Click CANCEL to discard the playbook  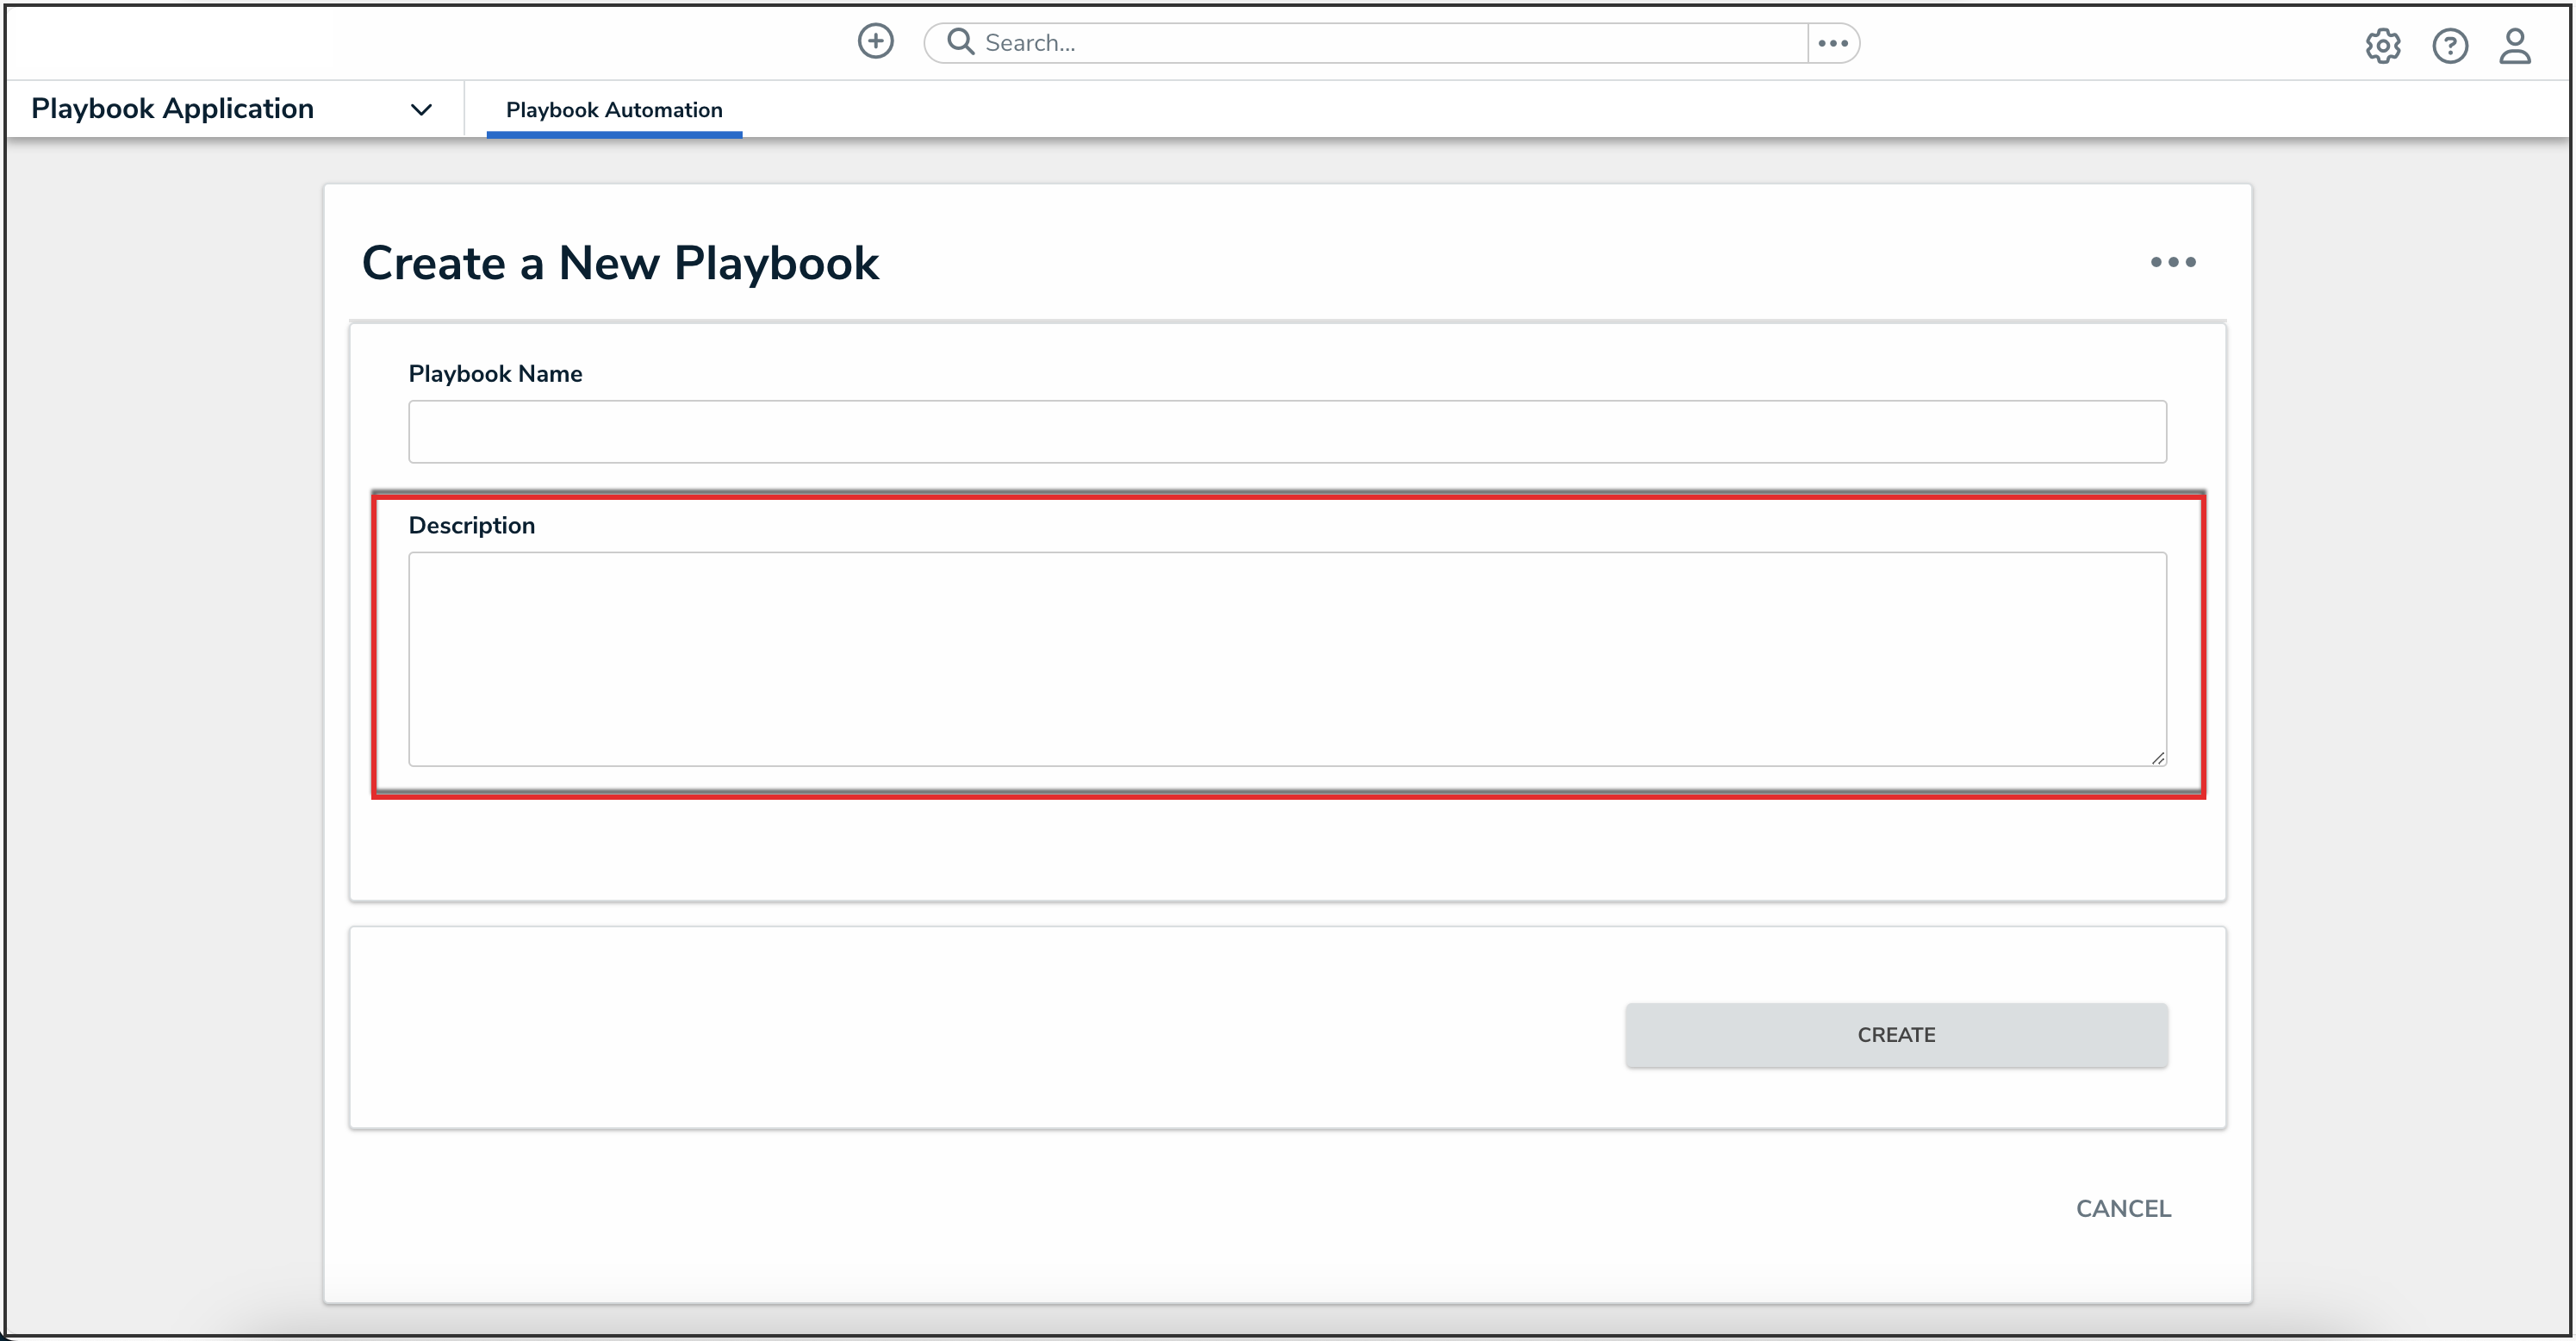coord(2122,1208)
